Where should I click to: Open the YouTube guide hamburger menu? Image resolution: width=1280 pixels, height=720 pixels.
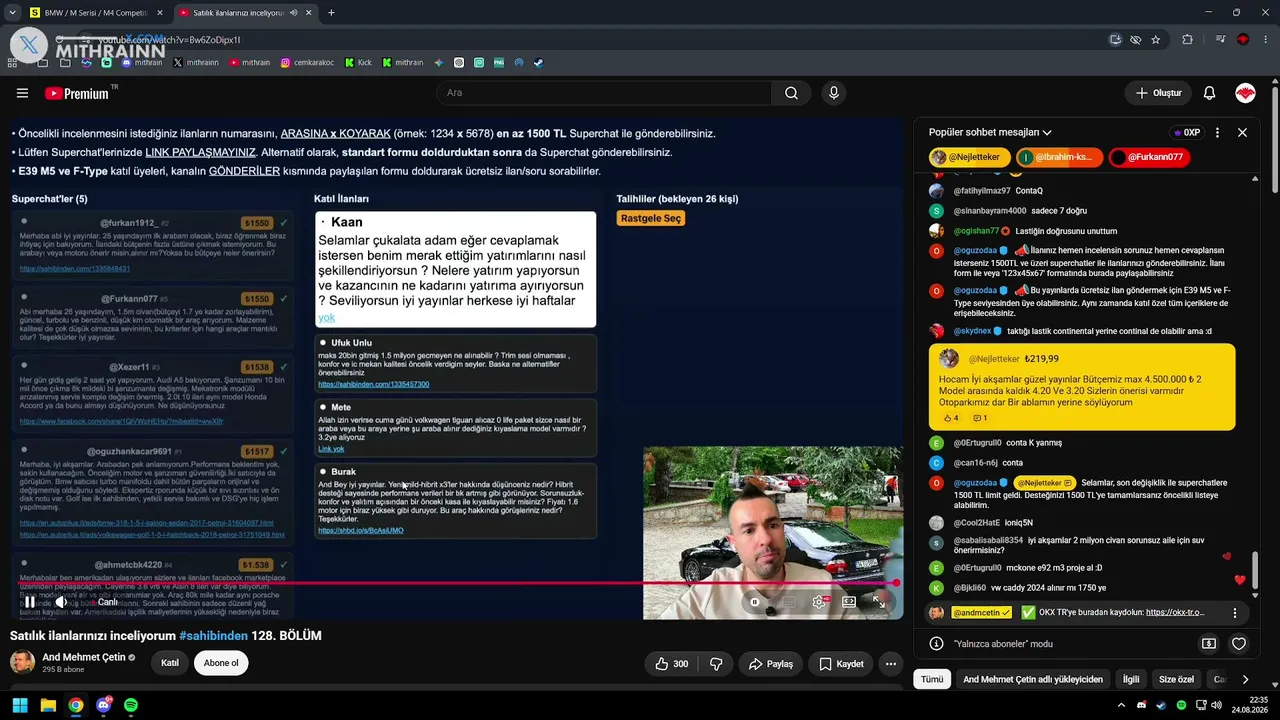[22, 93]
